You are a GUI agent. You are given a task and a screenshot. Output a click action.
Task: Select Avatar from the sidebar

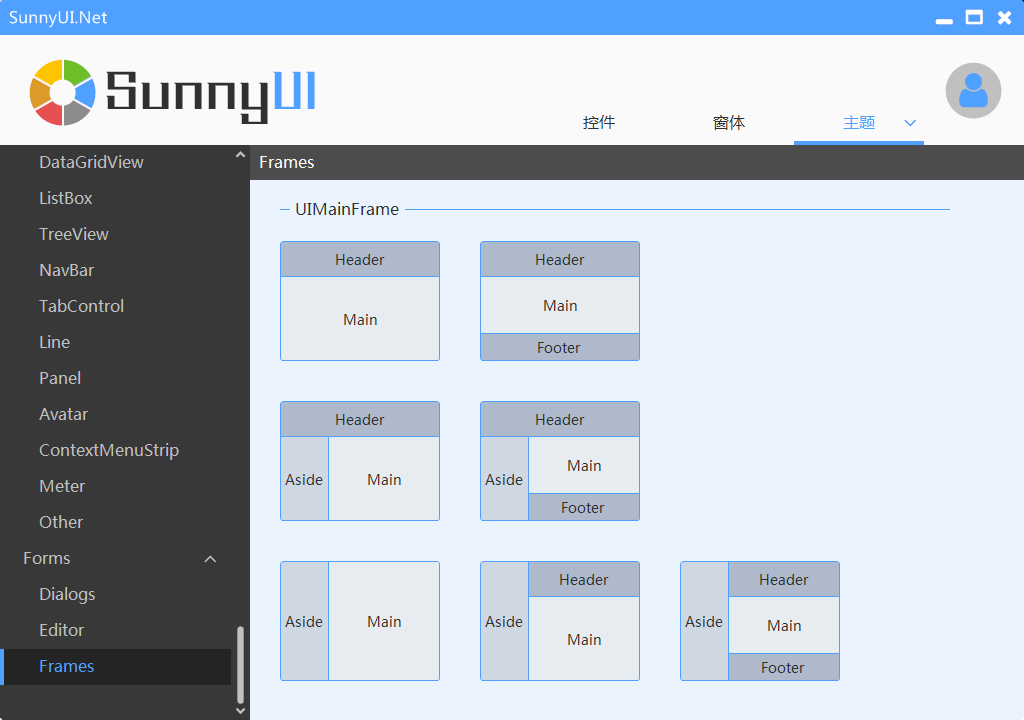click(63, 414)
